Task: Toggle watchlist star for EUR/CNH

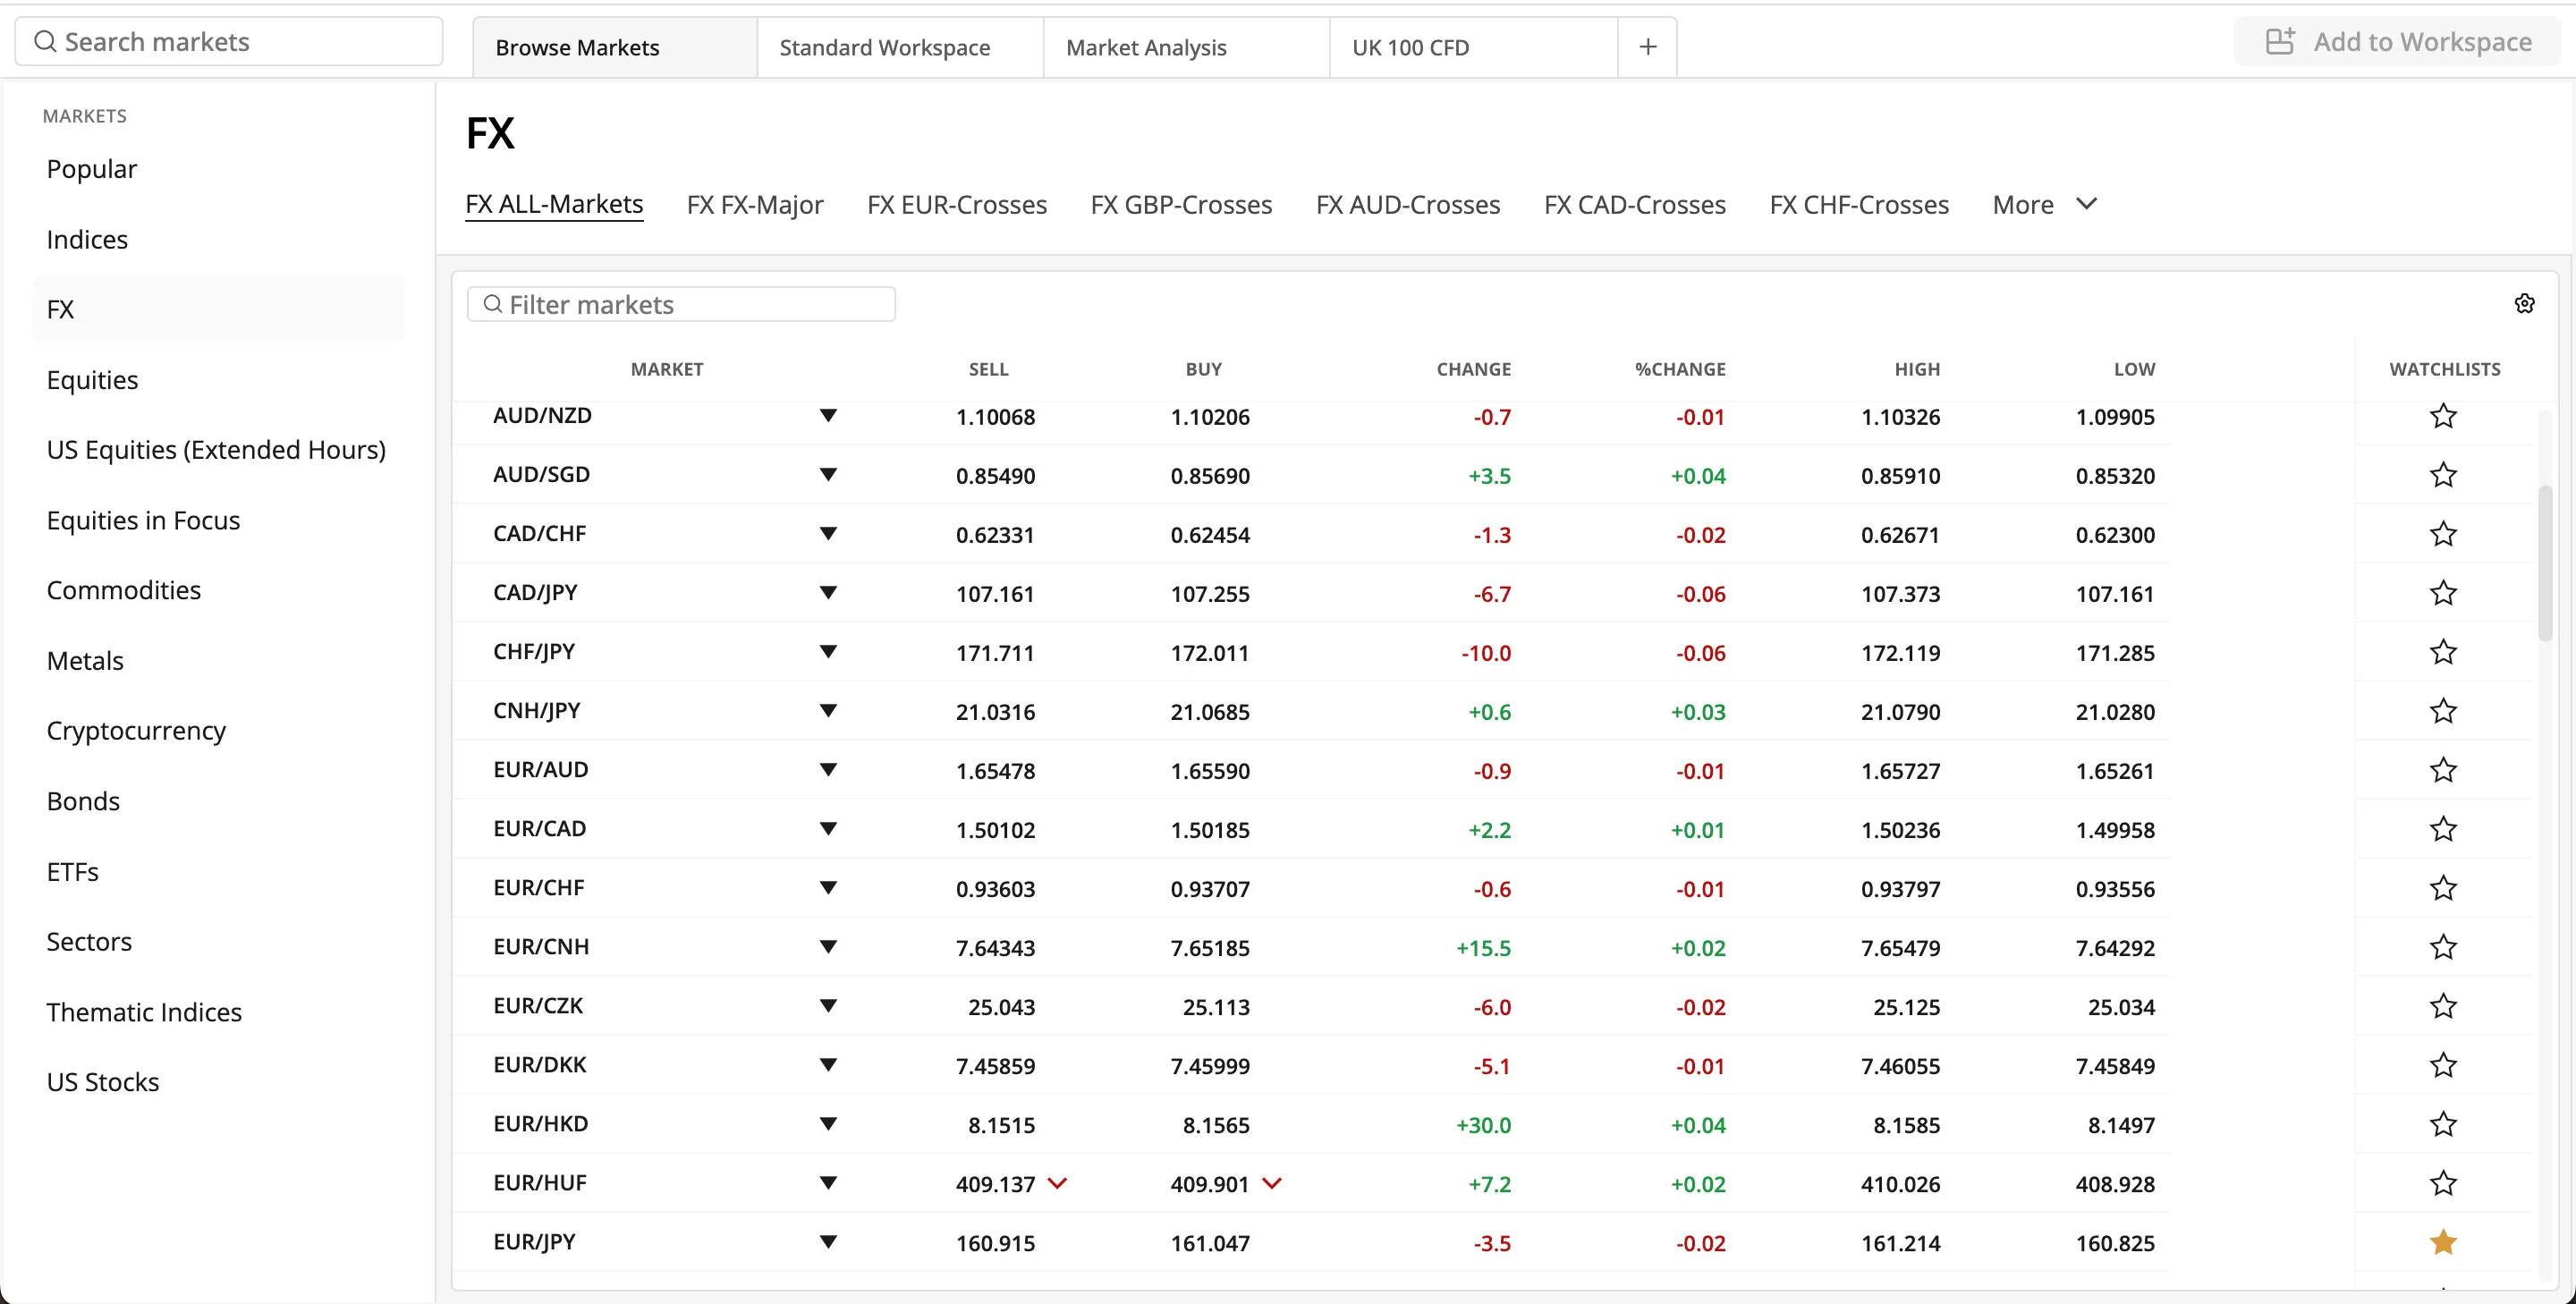Action: pos(2443,947)
